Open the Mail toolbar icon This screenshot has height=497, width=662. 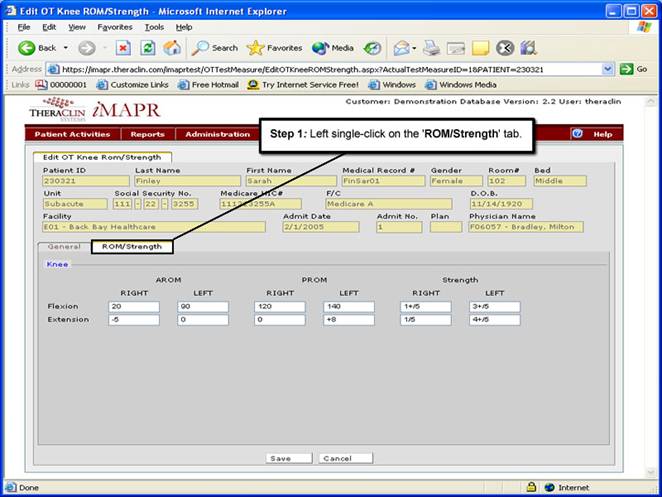(x=401, y=47)
